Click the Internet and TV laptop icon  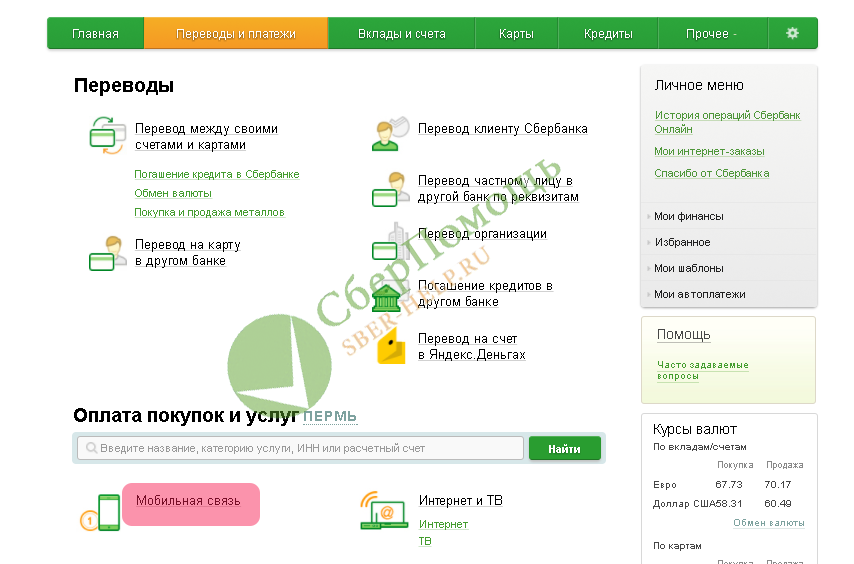tap(384, 510)
